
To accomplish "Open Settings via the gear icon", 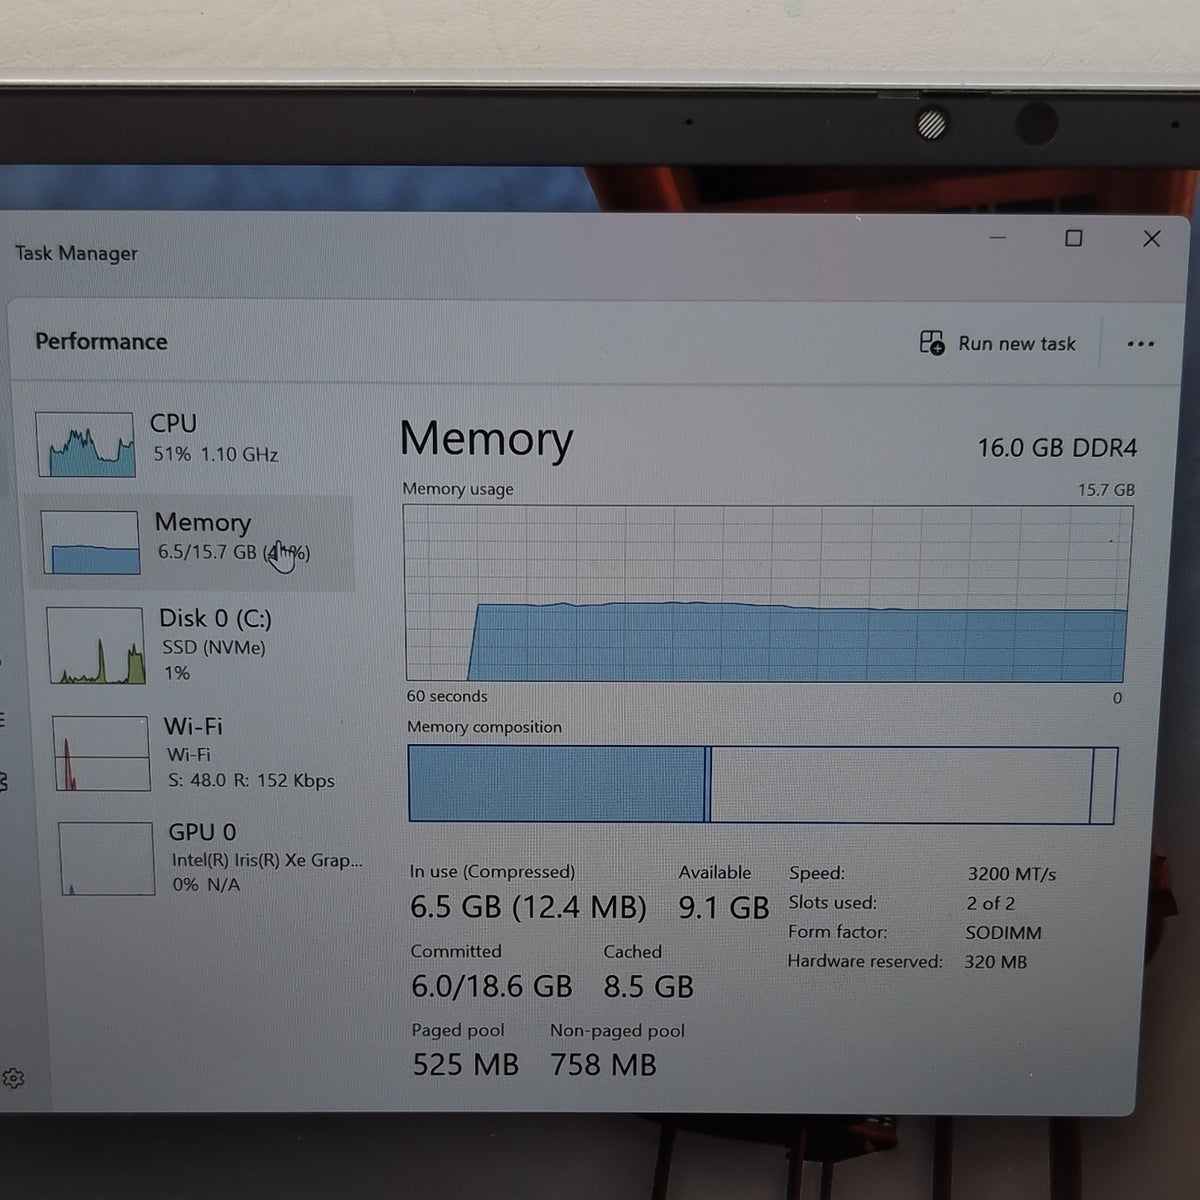I will 13,1078.
